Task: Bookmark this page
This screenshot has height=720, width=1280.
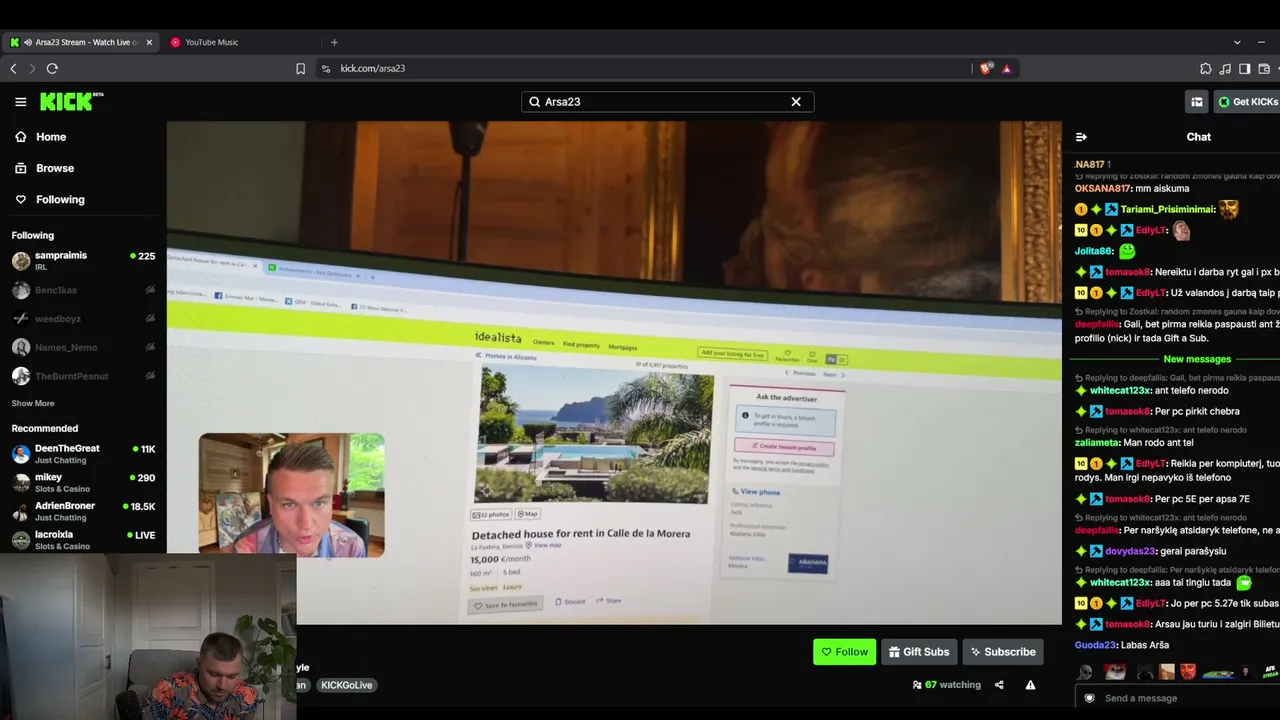Action: tap(300, 69)
